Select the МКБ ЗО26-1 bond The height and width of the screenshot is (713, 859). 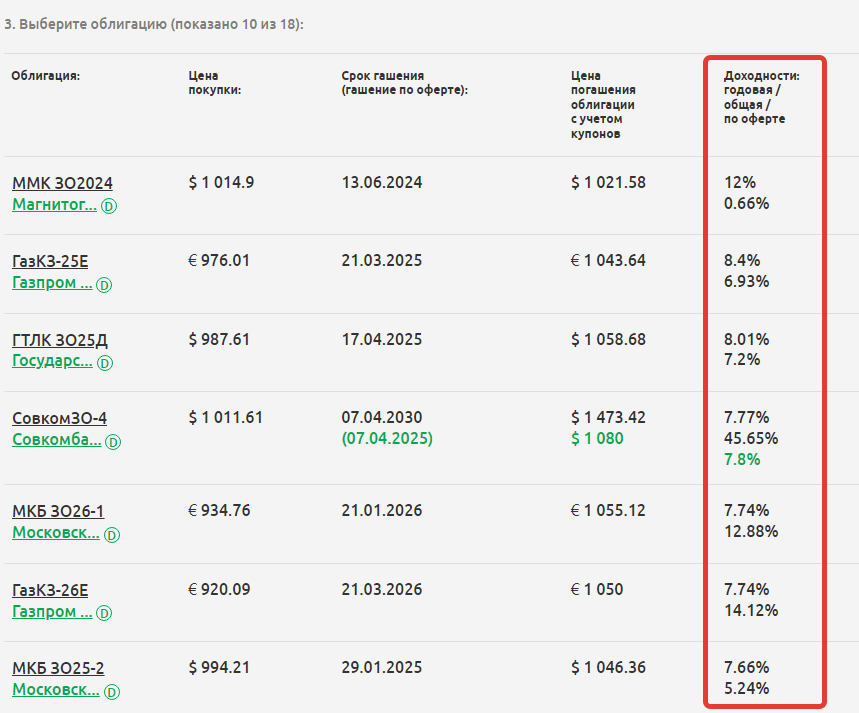click(58, 511)
